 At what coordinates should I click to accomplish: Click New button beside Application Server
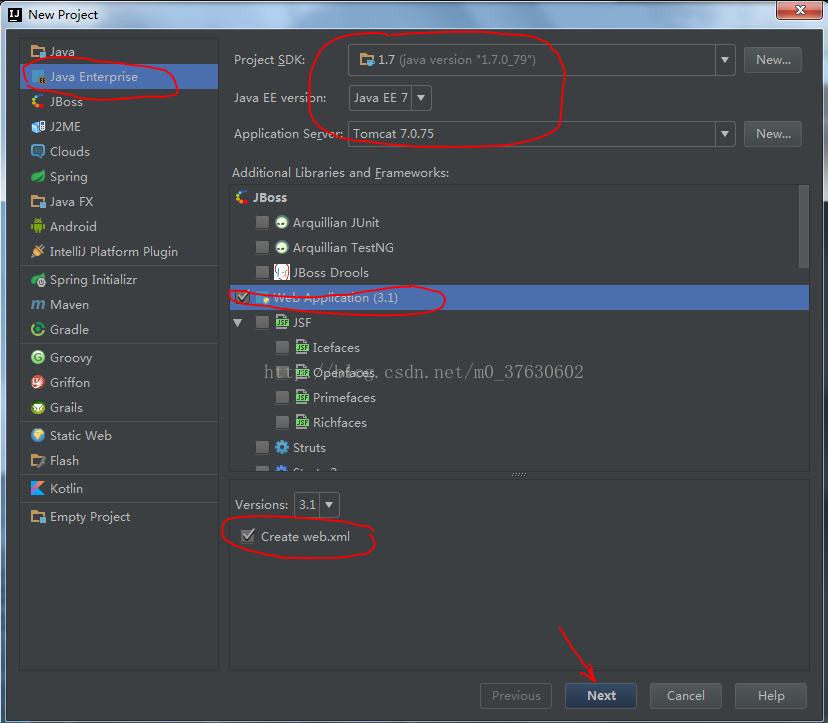click(x=773, y=134)
